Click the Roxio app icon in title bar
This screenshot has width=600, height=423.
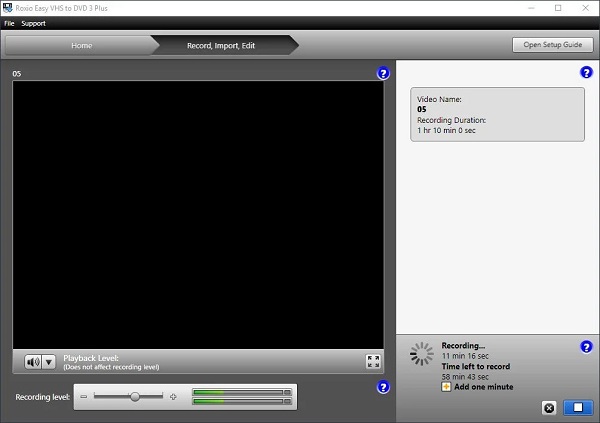8,8
